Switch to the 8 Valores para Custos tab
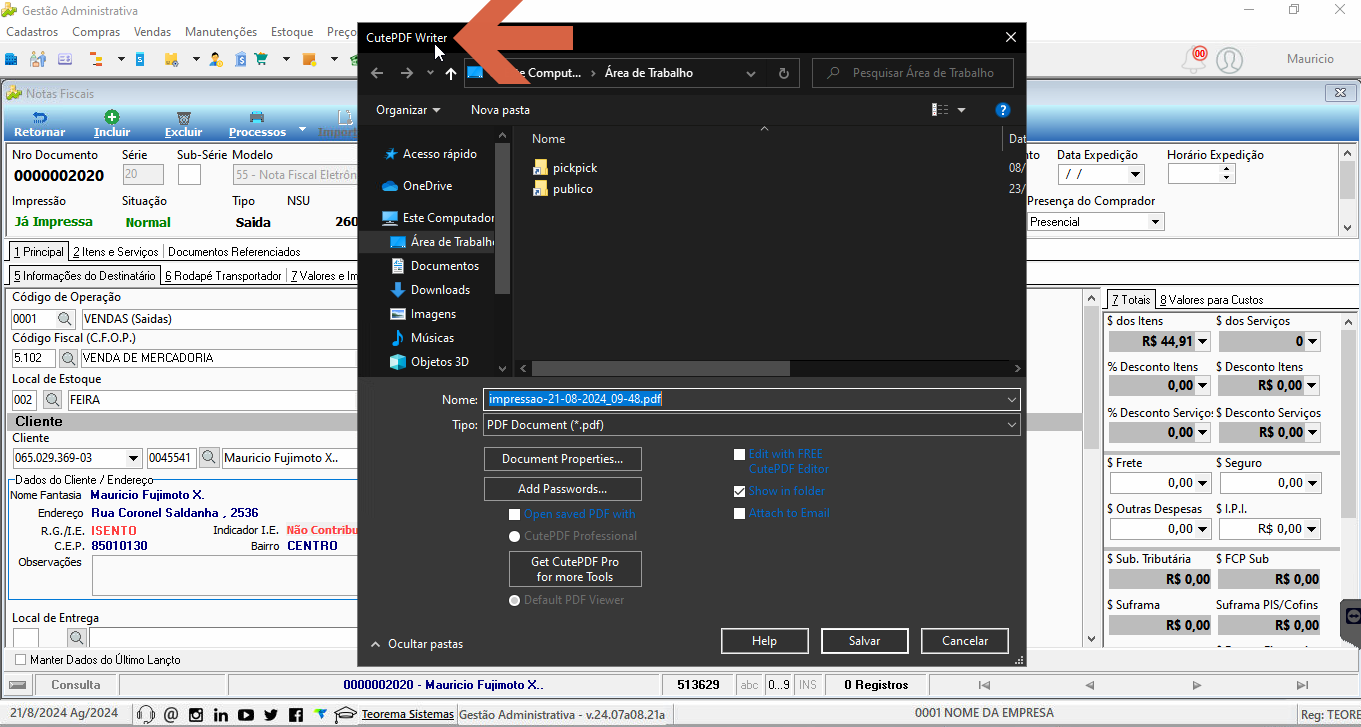 [1211, 299]
